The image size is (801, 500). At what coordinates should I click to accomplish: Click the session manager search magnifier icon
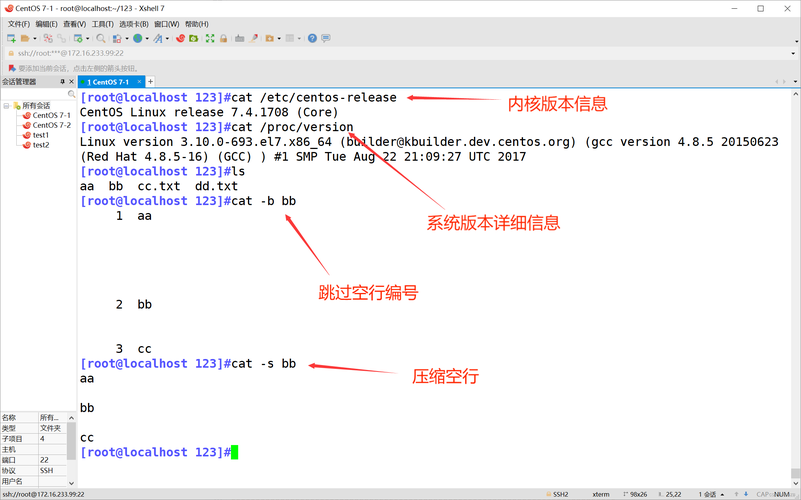(x=72, y=94)
